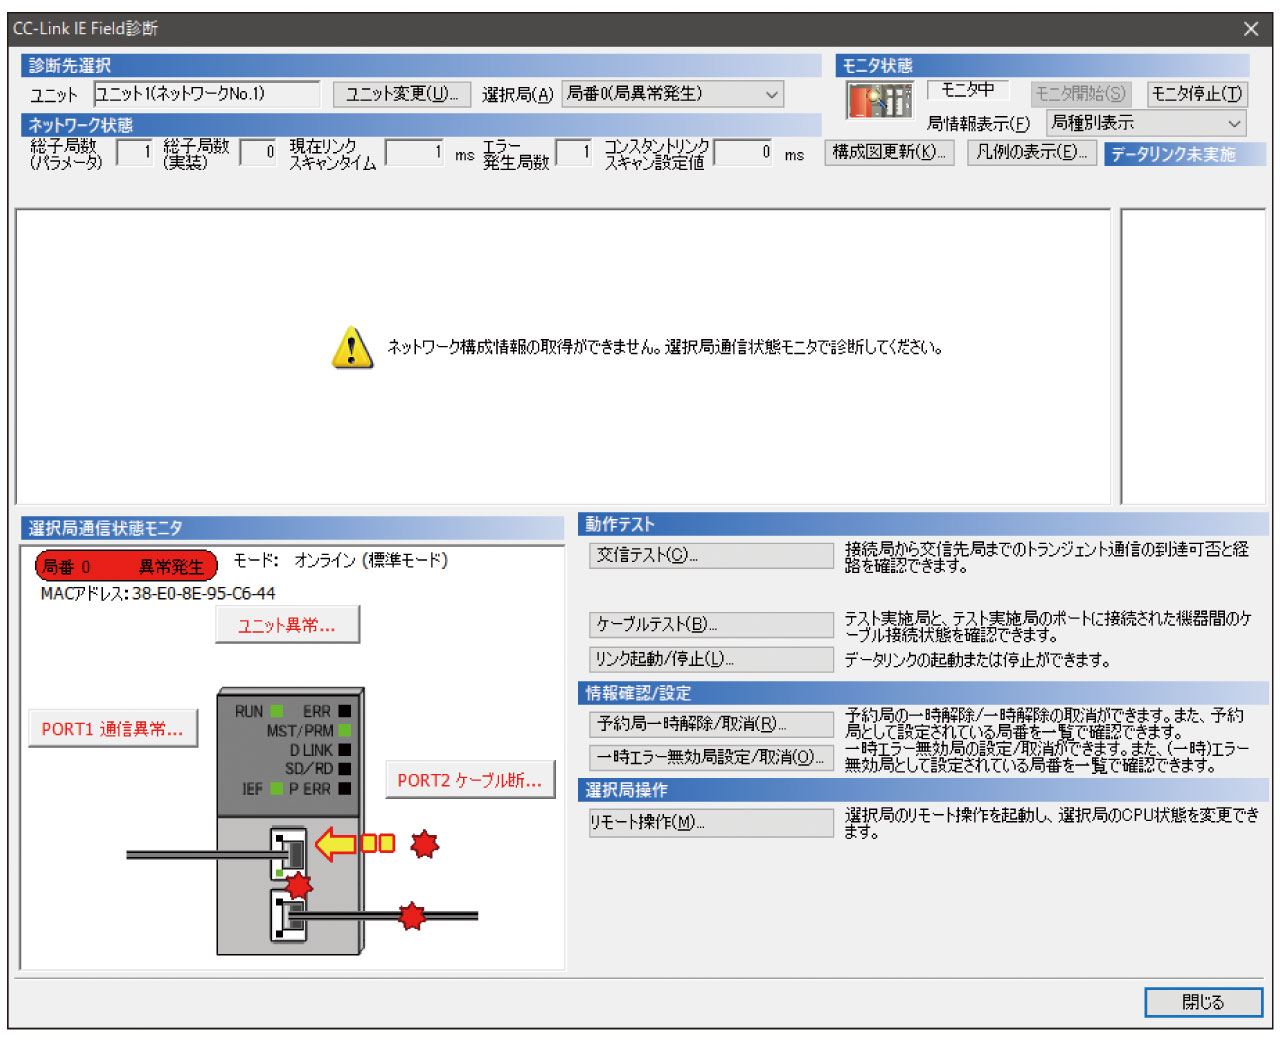This screenshot has height=1040, width=1280.
Task: Open the ユニット異常 details button
Action: (x=287, y=625)
